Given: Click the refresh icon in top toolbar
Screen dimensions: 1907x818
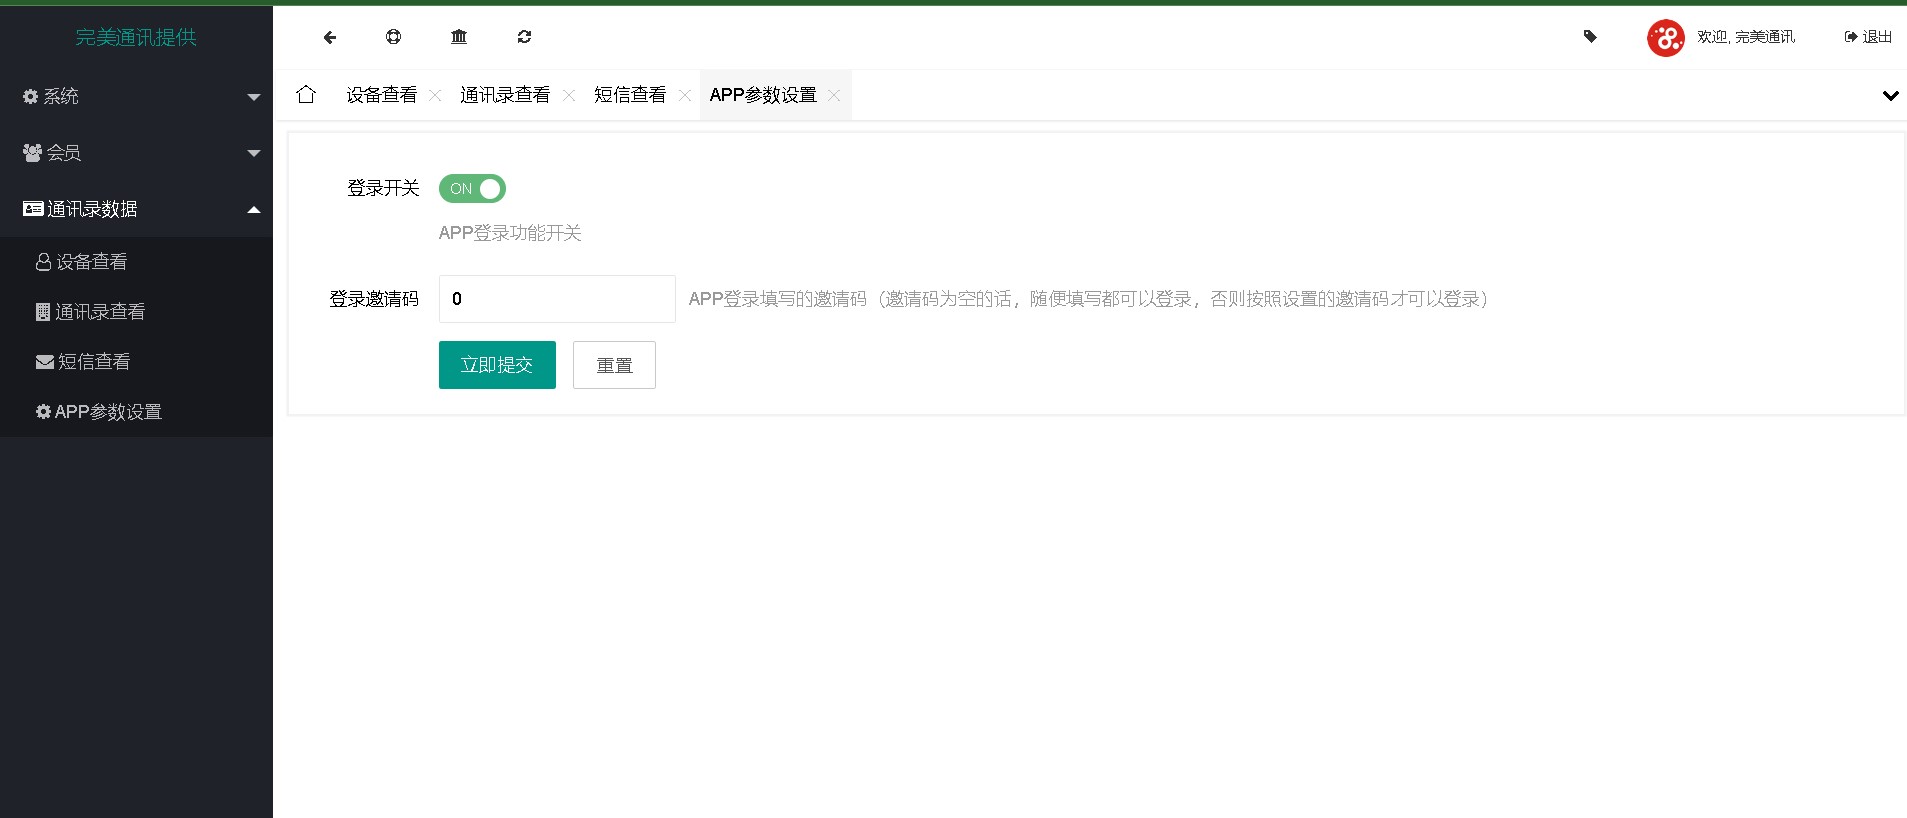Looking at the screenshot, I should (524, 37).
